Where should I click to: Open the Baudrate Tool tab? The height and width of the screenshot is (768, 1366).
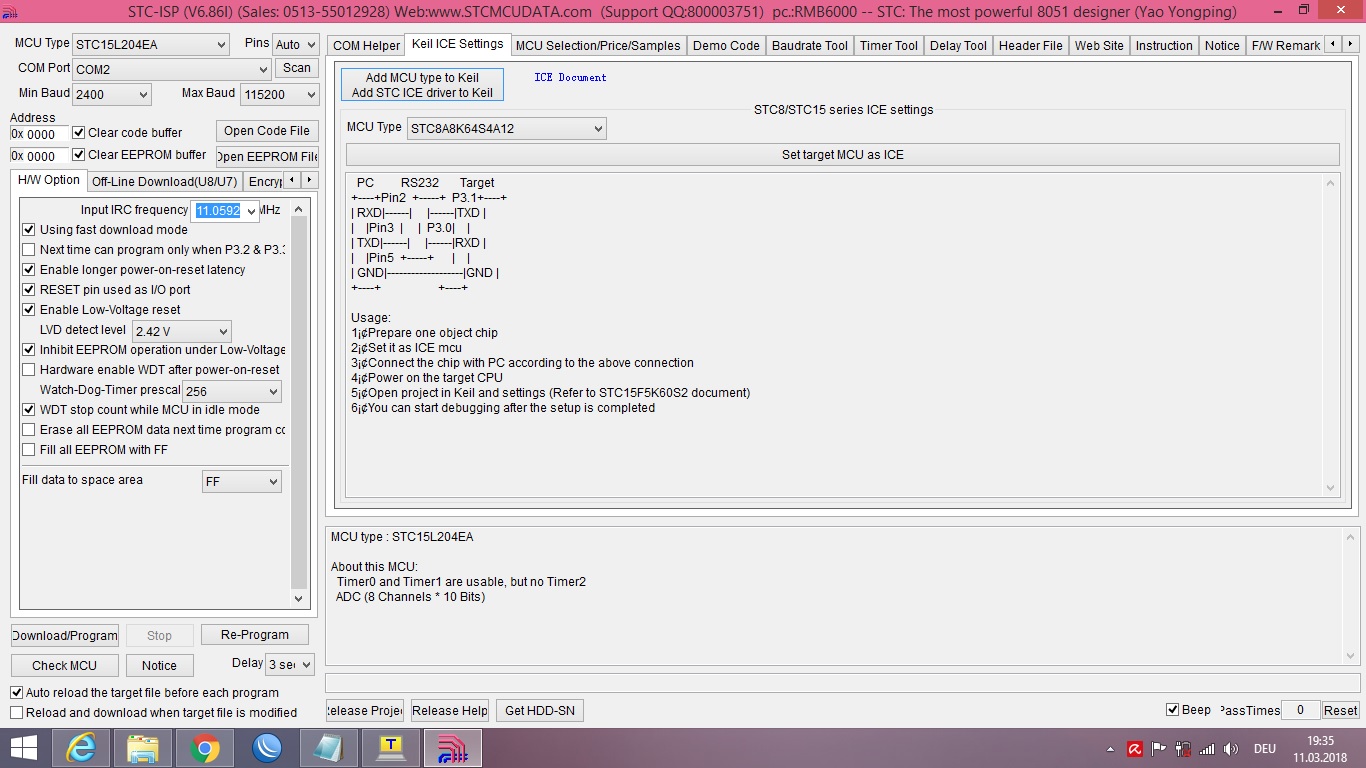[810, 46]
